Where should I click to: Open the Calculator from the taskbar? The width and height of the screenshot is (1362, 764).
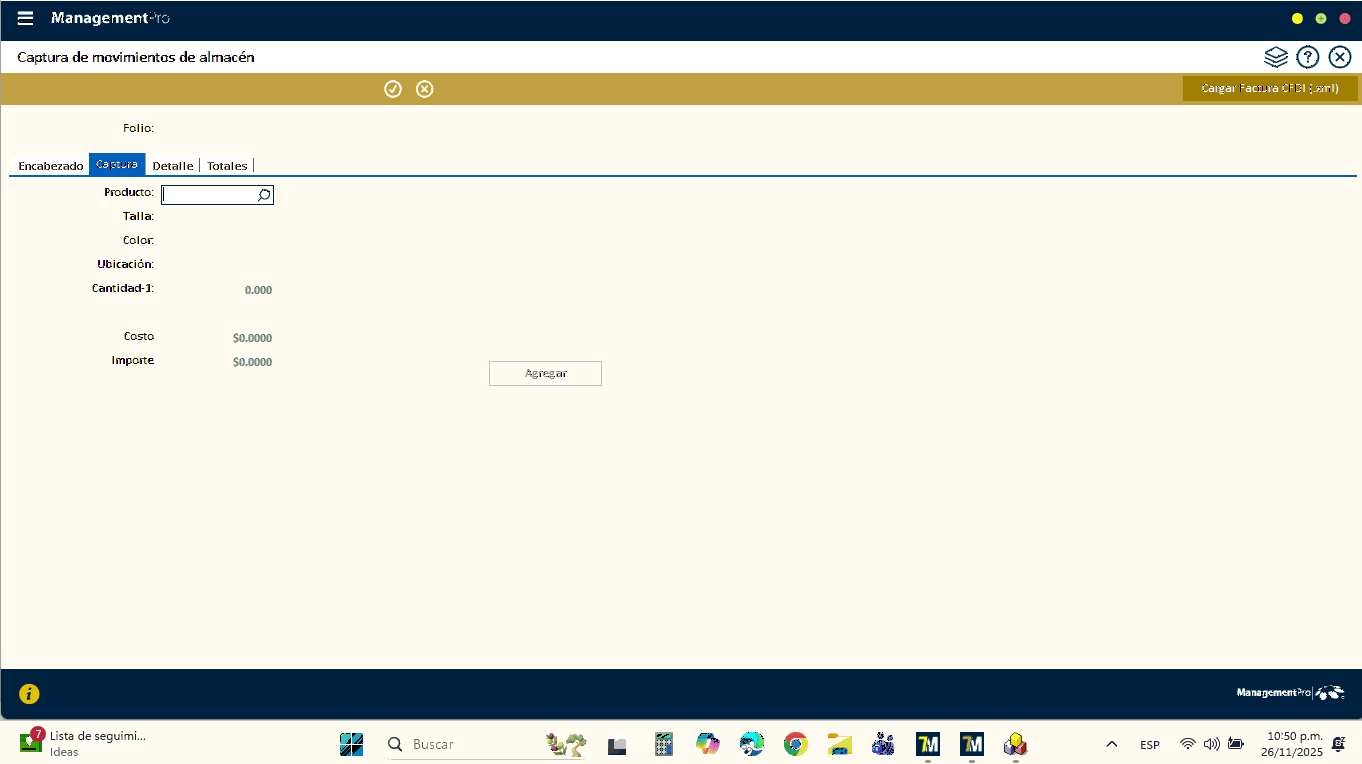pyautogui.click(x=663, y=744)
